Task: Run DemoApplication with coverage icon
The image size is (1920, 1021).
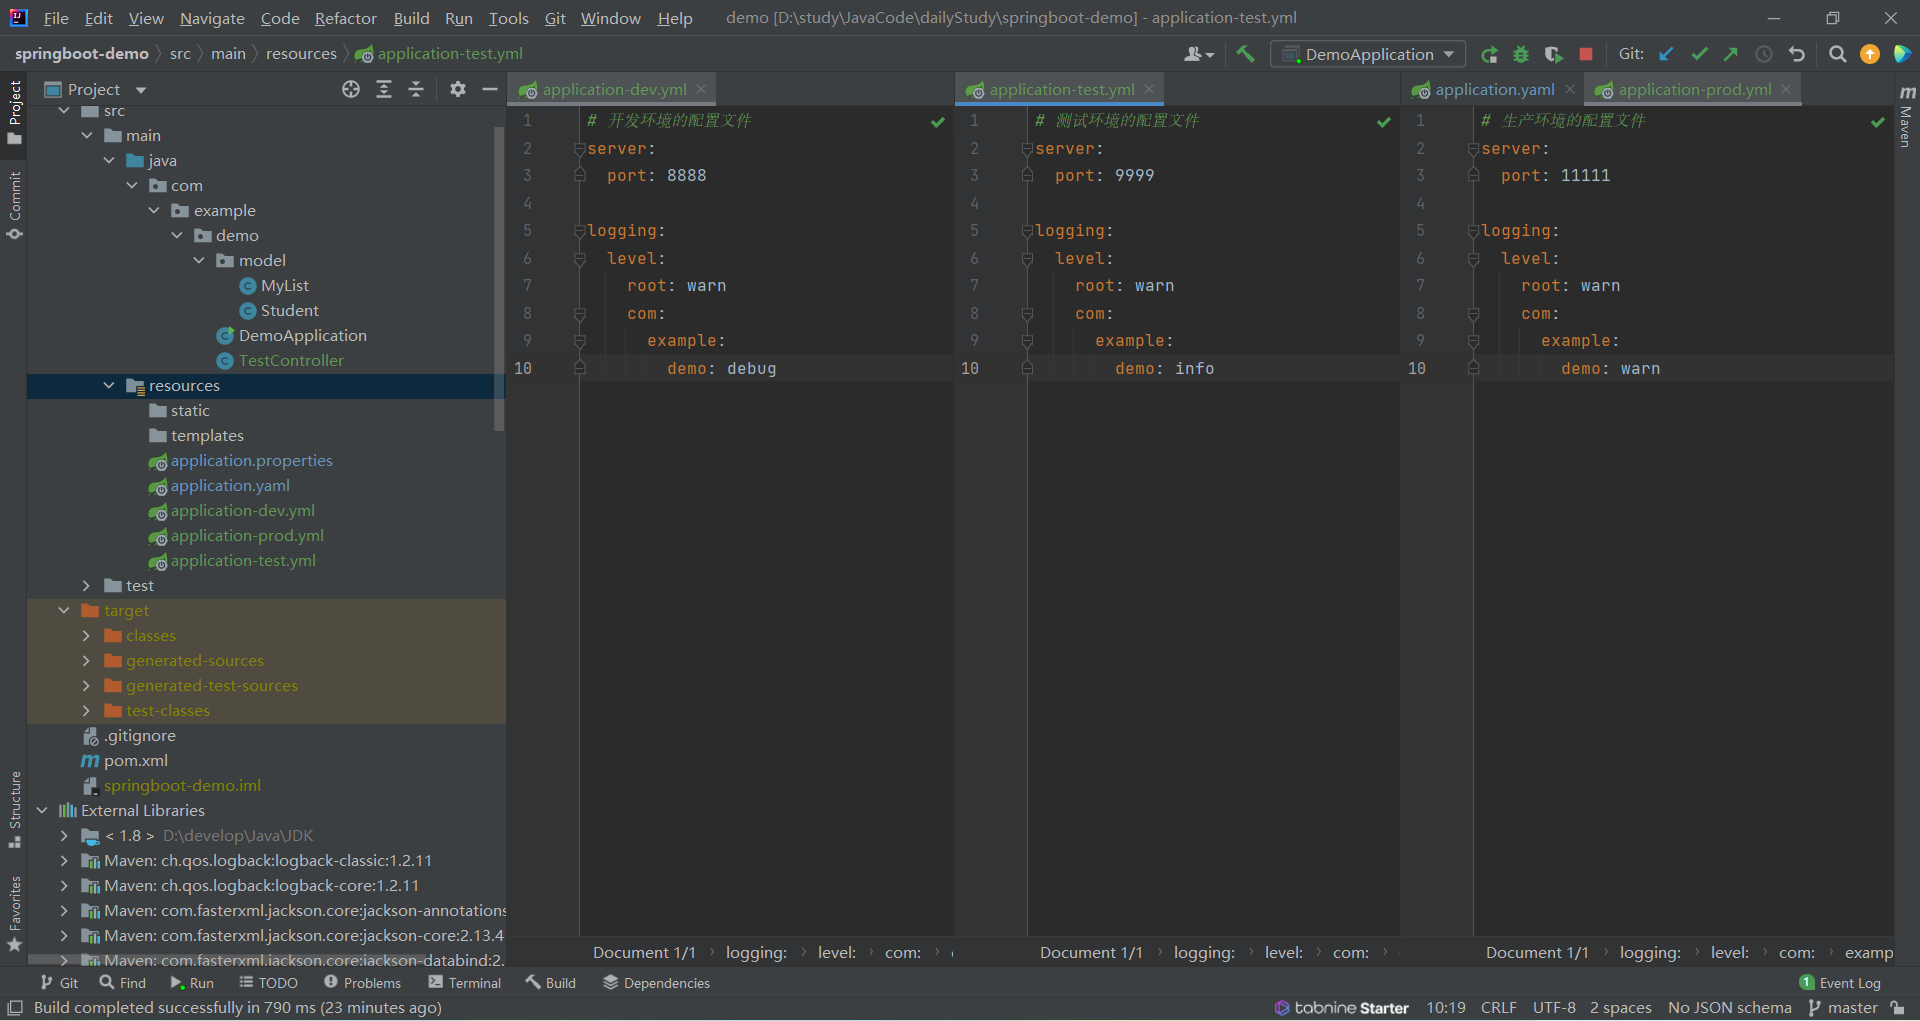Action: tap(1553, 54)
